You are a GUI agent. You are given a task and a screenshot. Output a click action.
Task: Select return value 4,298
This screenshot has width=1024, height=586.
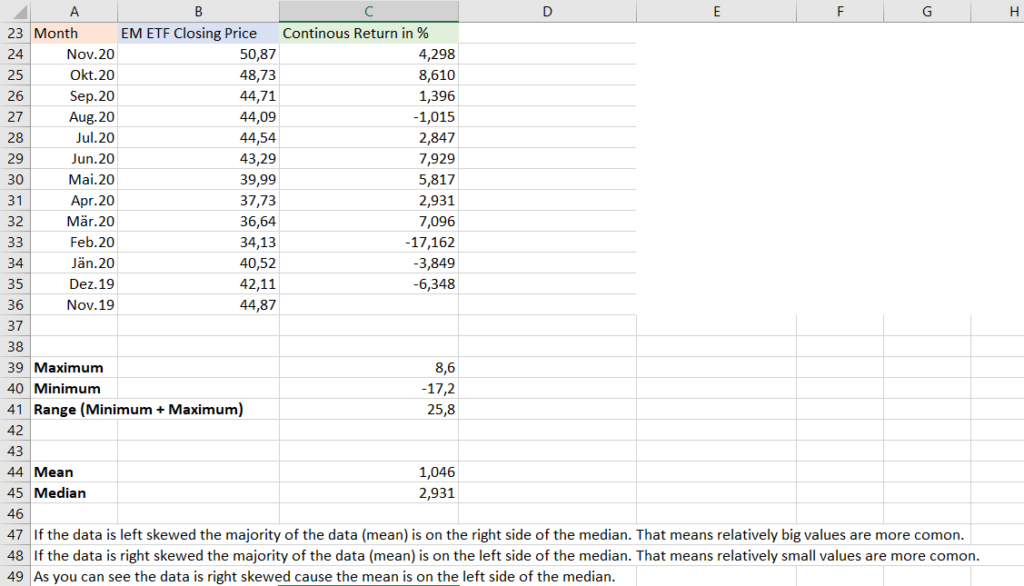coord(369,54)
